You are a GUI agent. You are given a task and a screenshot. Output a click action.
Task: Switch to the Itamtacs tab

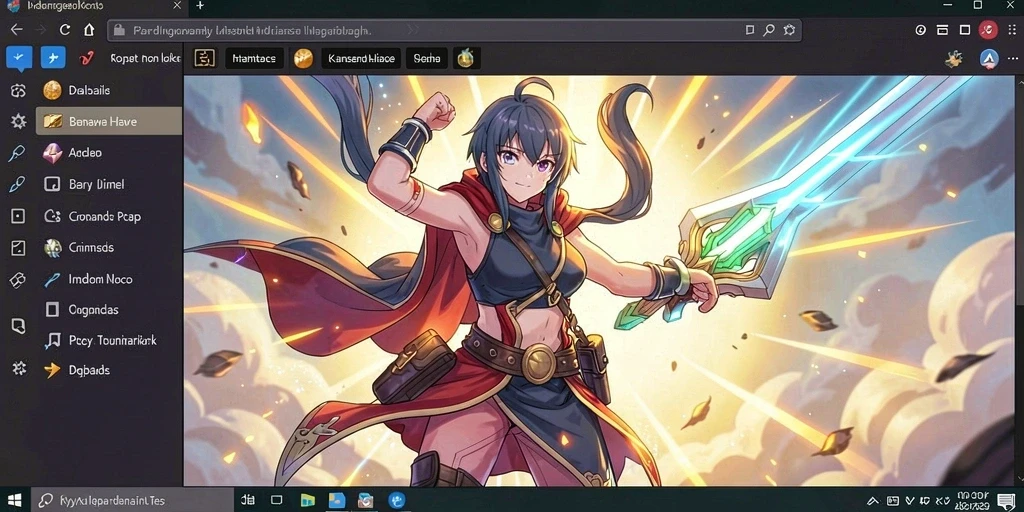(254, 58)
